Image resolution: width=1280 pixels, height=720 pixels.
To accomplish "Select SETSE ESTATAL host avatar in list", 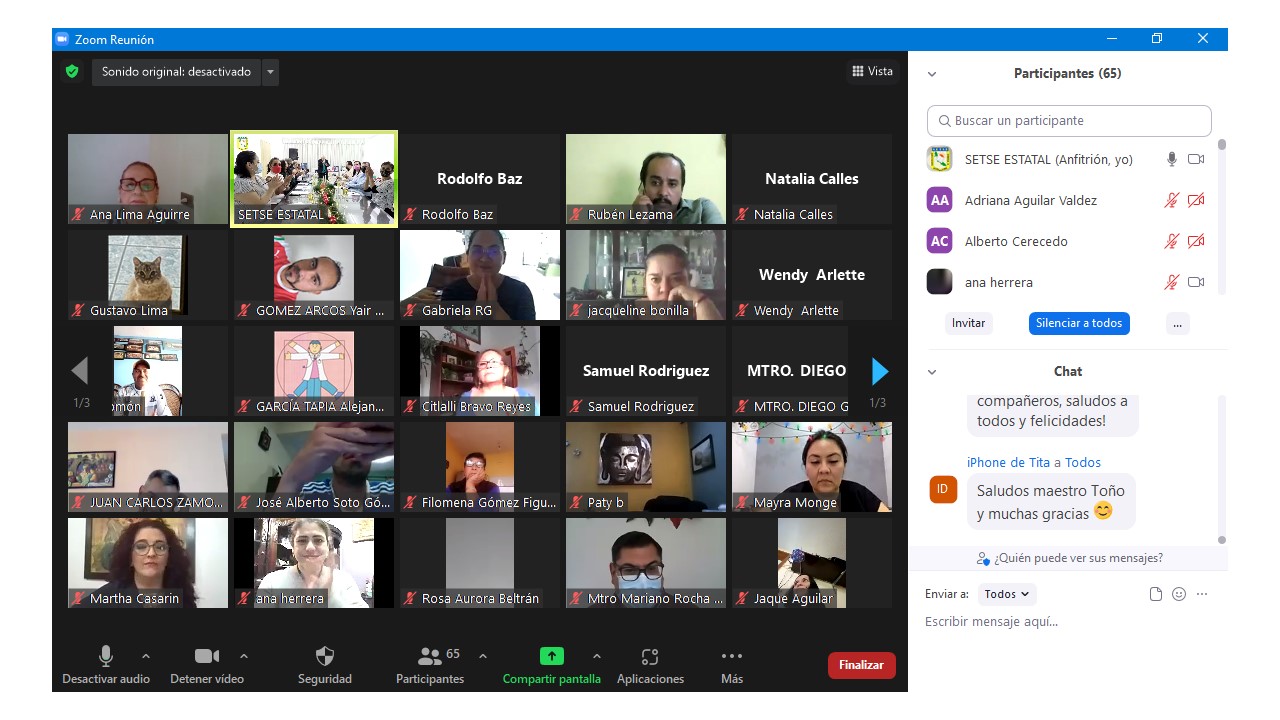I will pos(939,159).
